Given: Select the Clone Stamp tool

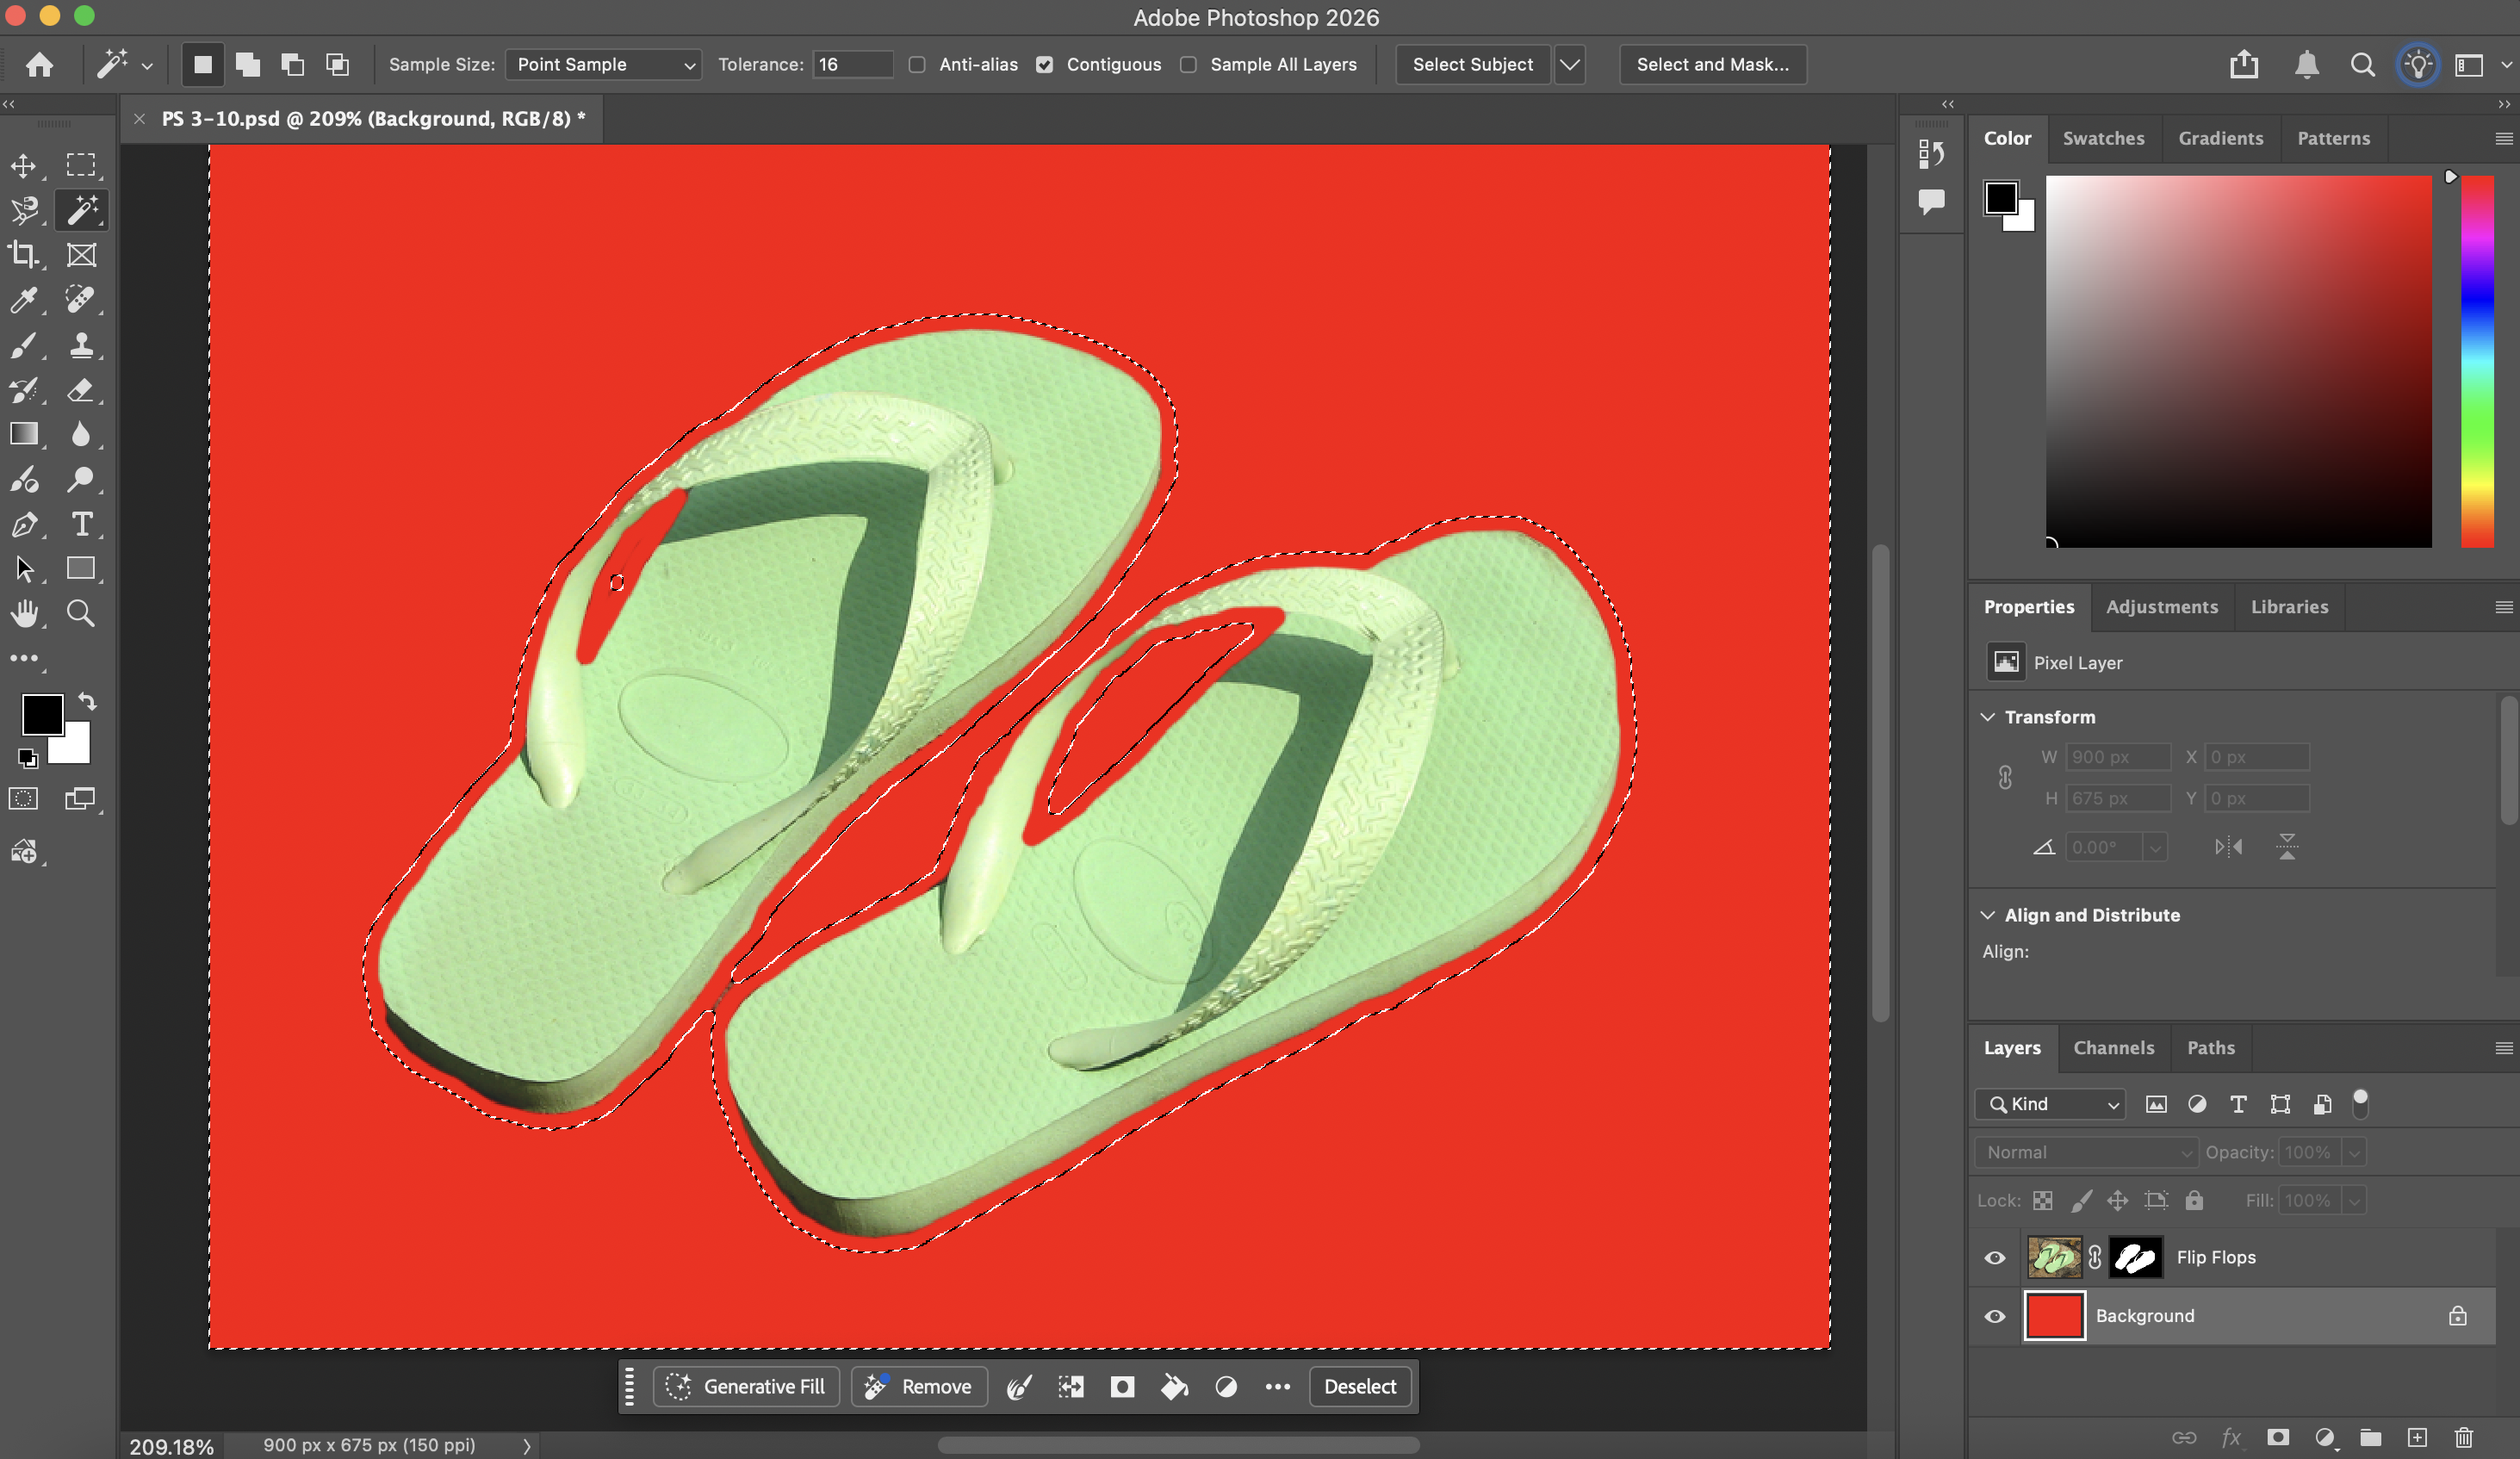Looking at the screenshot, I should click(x=82, y=346).
